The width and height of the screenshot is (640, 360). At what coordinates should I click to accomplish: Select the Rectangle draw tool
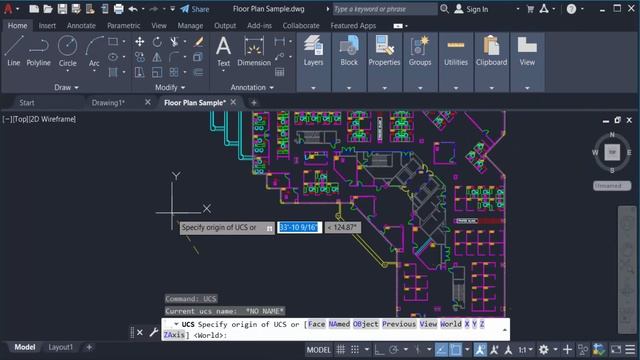pos(113,41)
